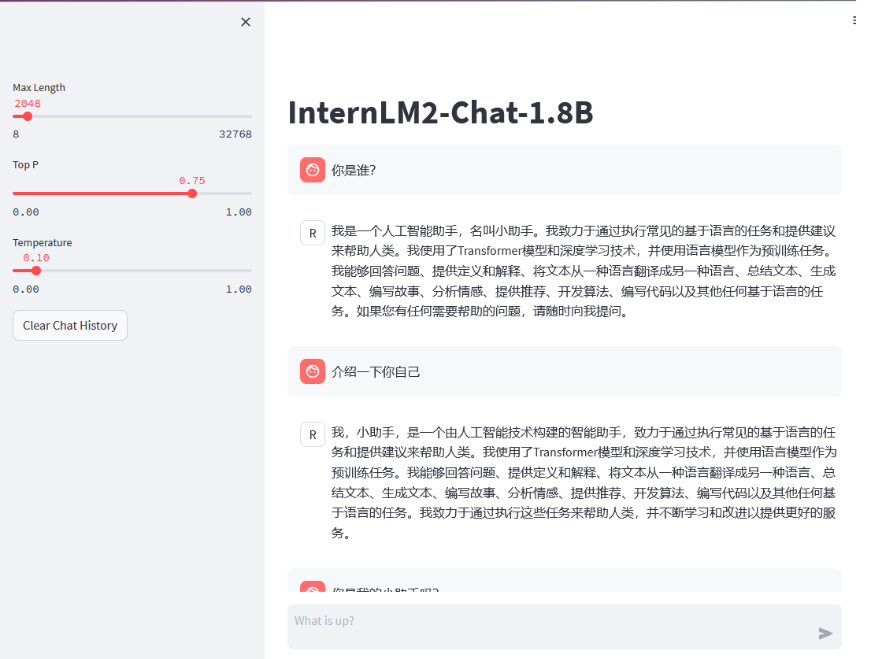Click the Temperature label
This screenshot has height=659, width=876.
coord(42,242)
